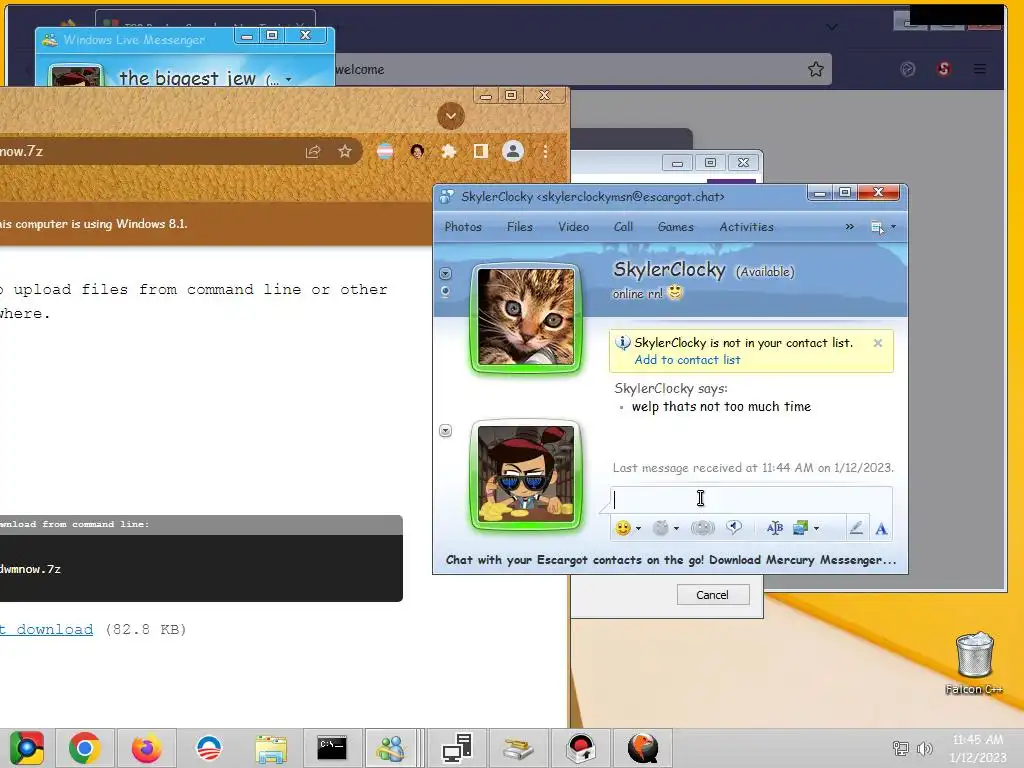This screenshot has width=1024, height=768.
Task: Show more toolbar options chevron in chat
Action: pyautogui.click(x=850, y=227)
